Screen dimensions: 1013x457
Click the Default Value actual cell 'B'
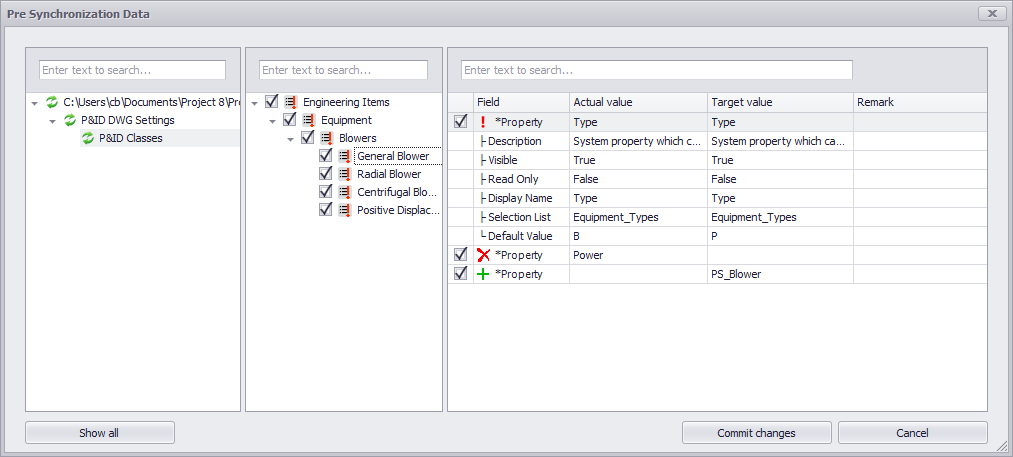click(x=638, y=236)
